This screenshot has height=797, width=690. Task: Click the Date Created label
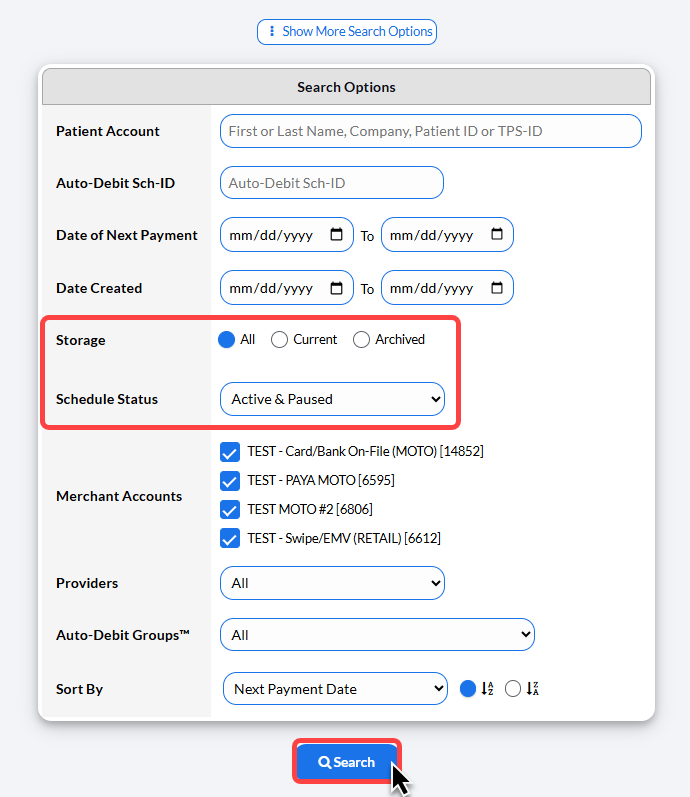(99, 288)
